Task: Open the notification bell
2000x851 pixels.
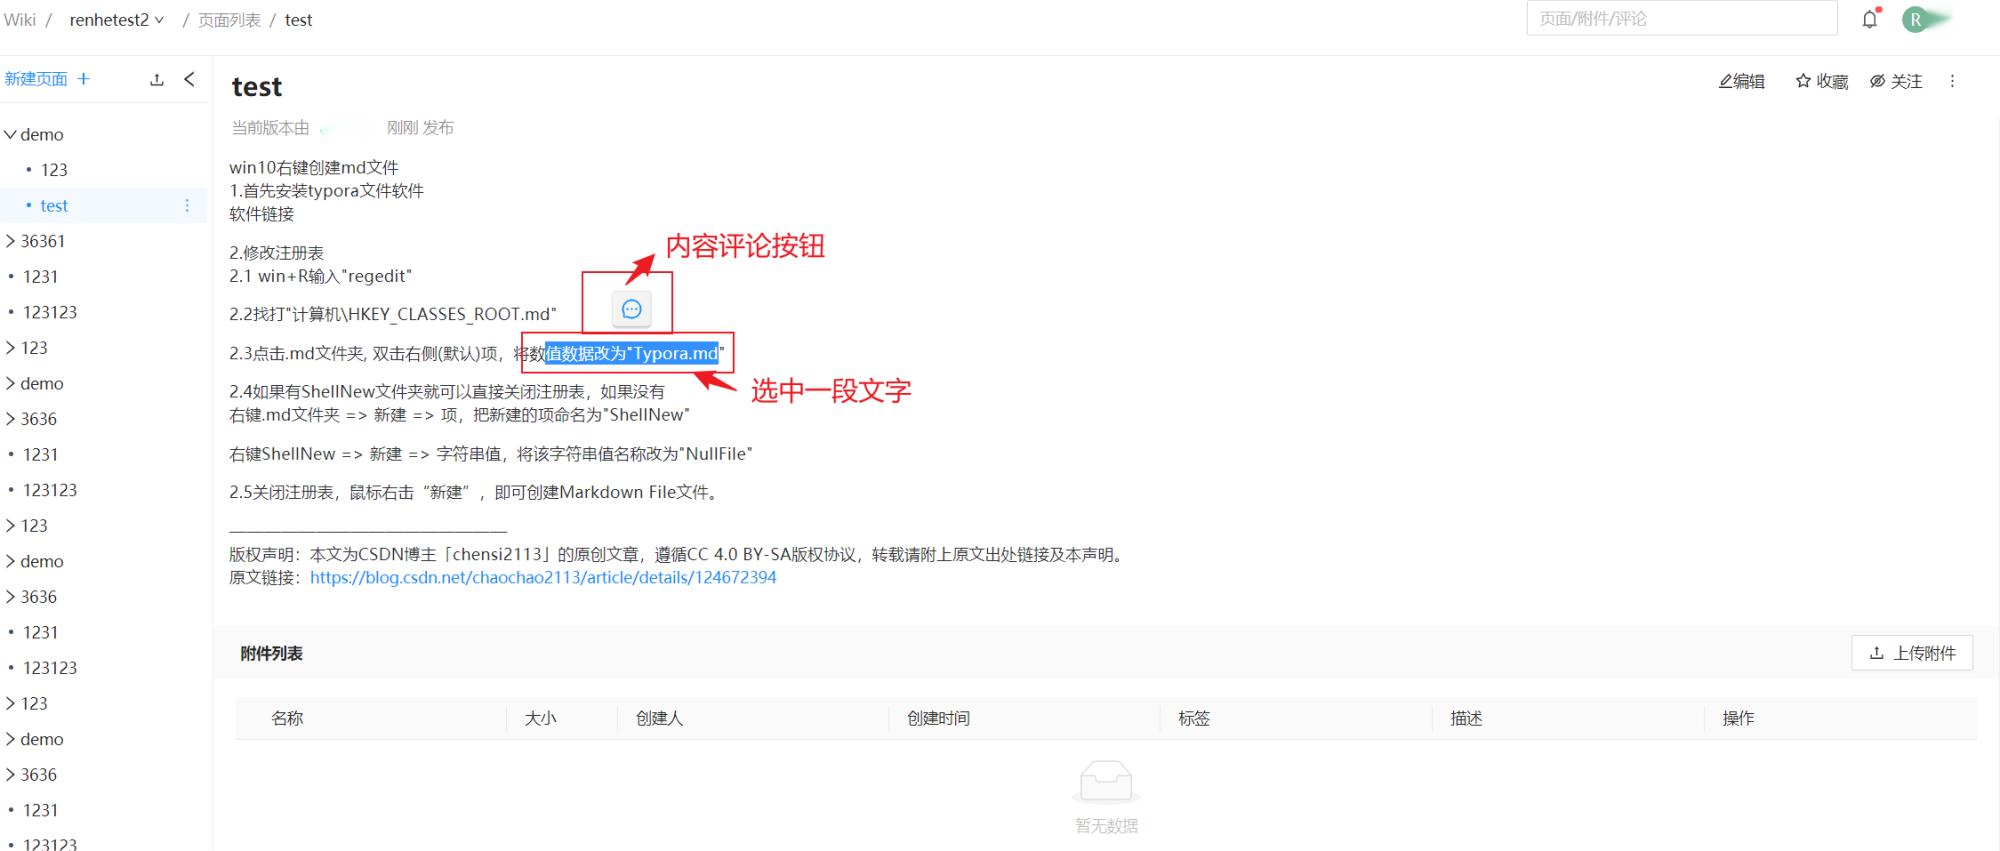Action: tap(1870, 19)
